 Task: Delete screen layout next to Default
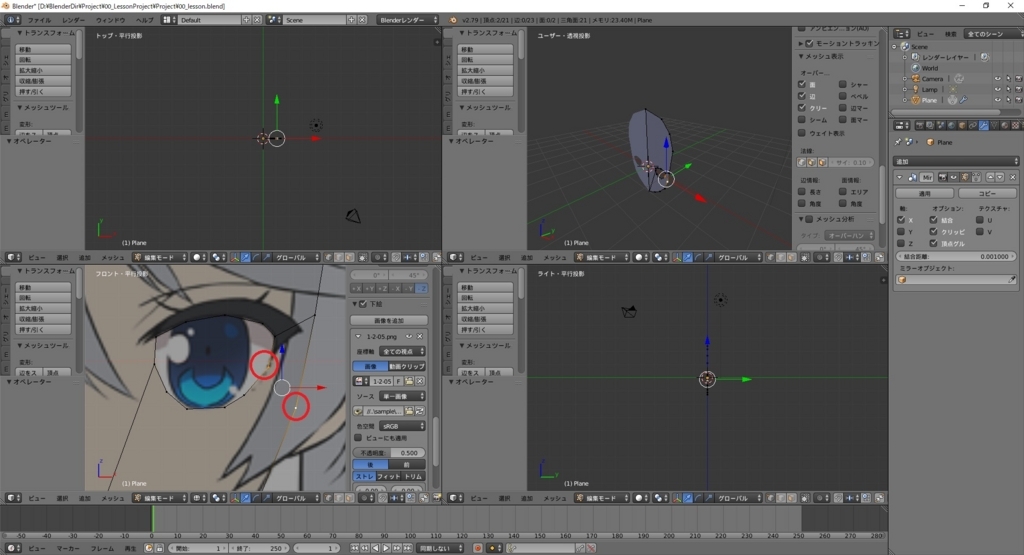click(257, 20)
